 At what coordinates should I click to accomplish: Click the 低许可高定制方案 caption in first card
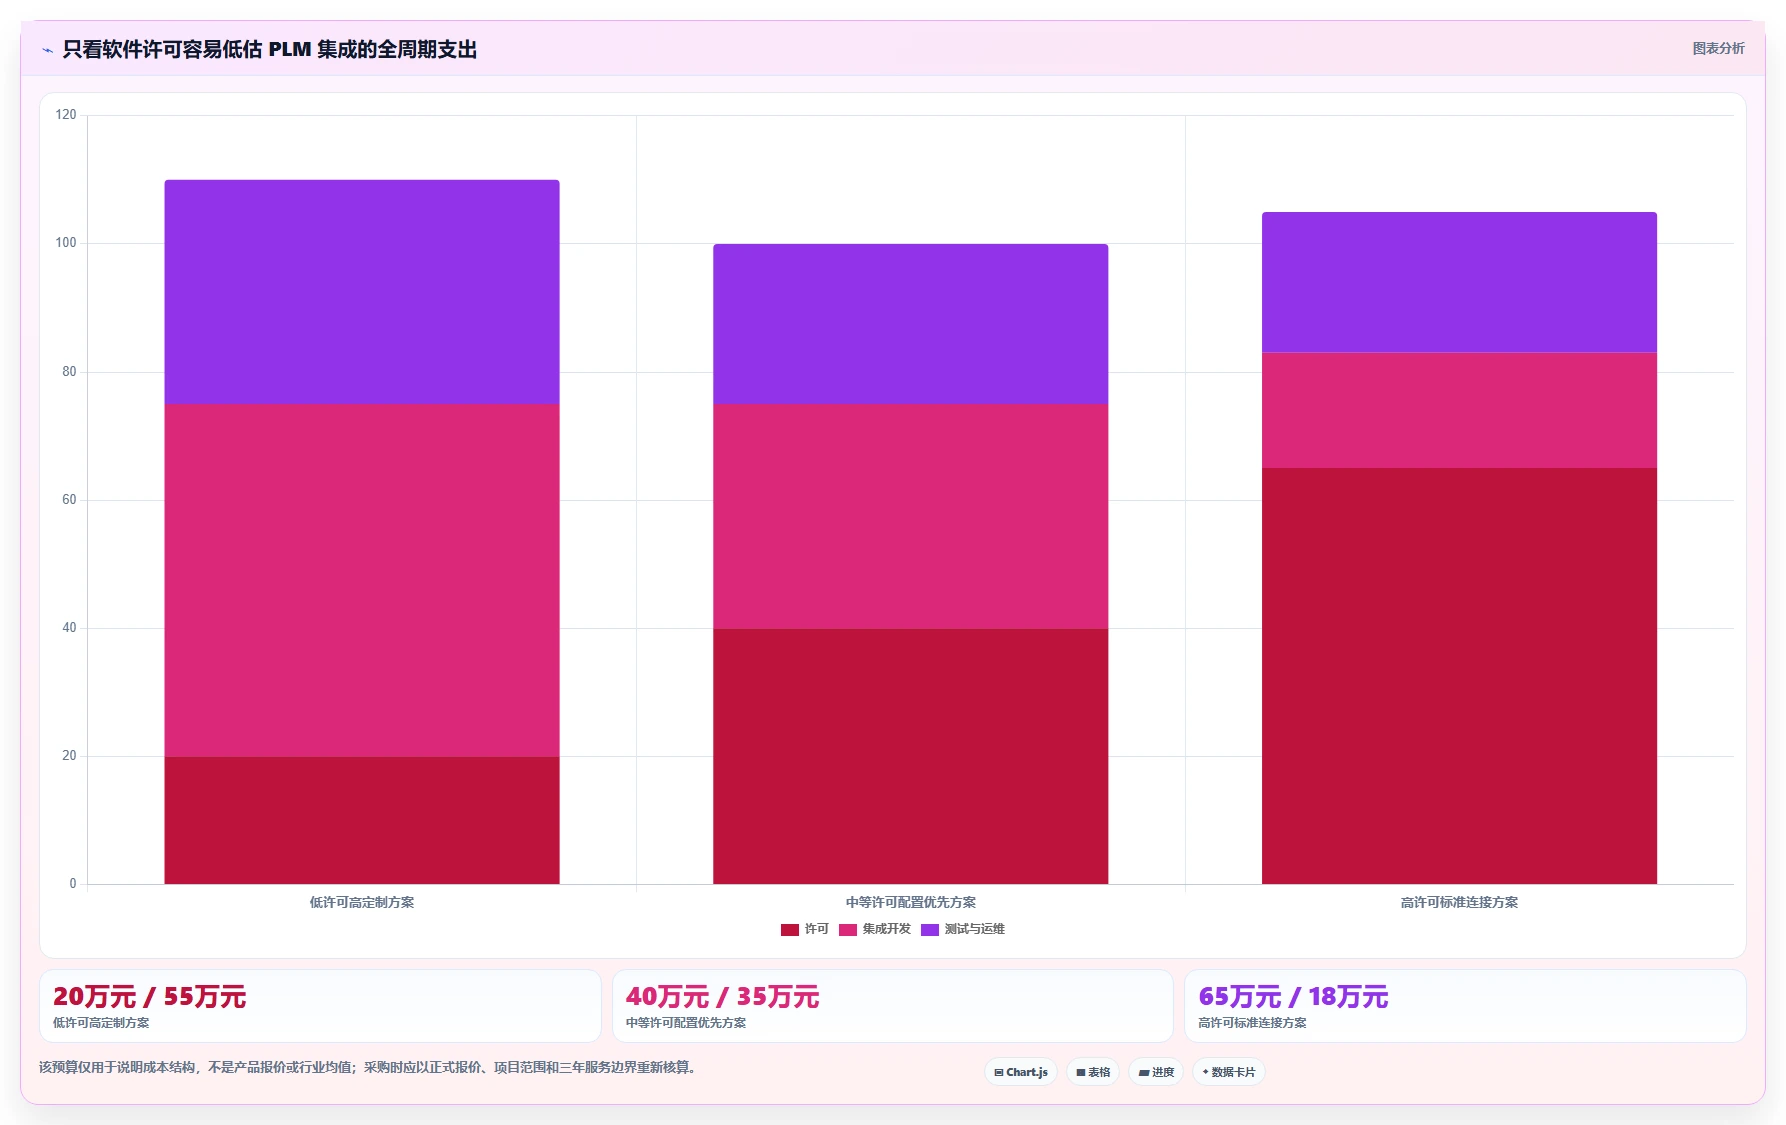[x=101, y=1023]
